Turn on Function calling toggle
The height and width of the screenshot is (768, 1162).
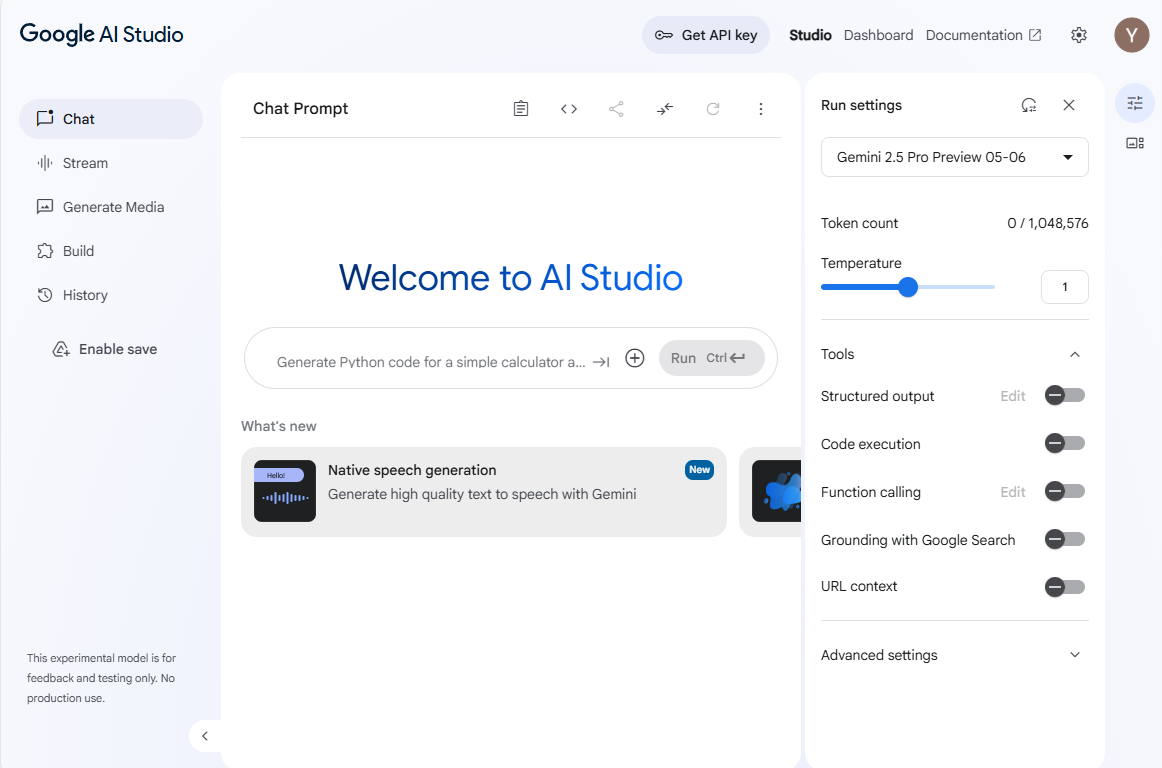1065,491
